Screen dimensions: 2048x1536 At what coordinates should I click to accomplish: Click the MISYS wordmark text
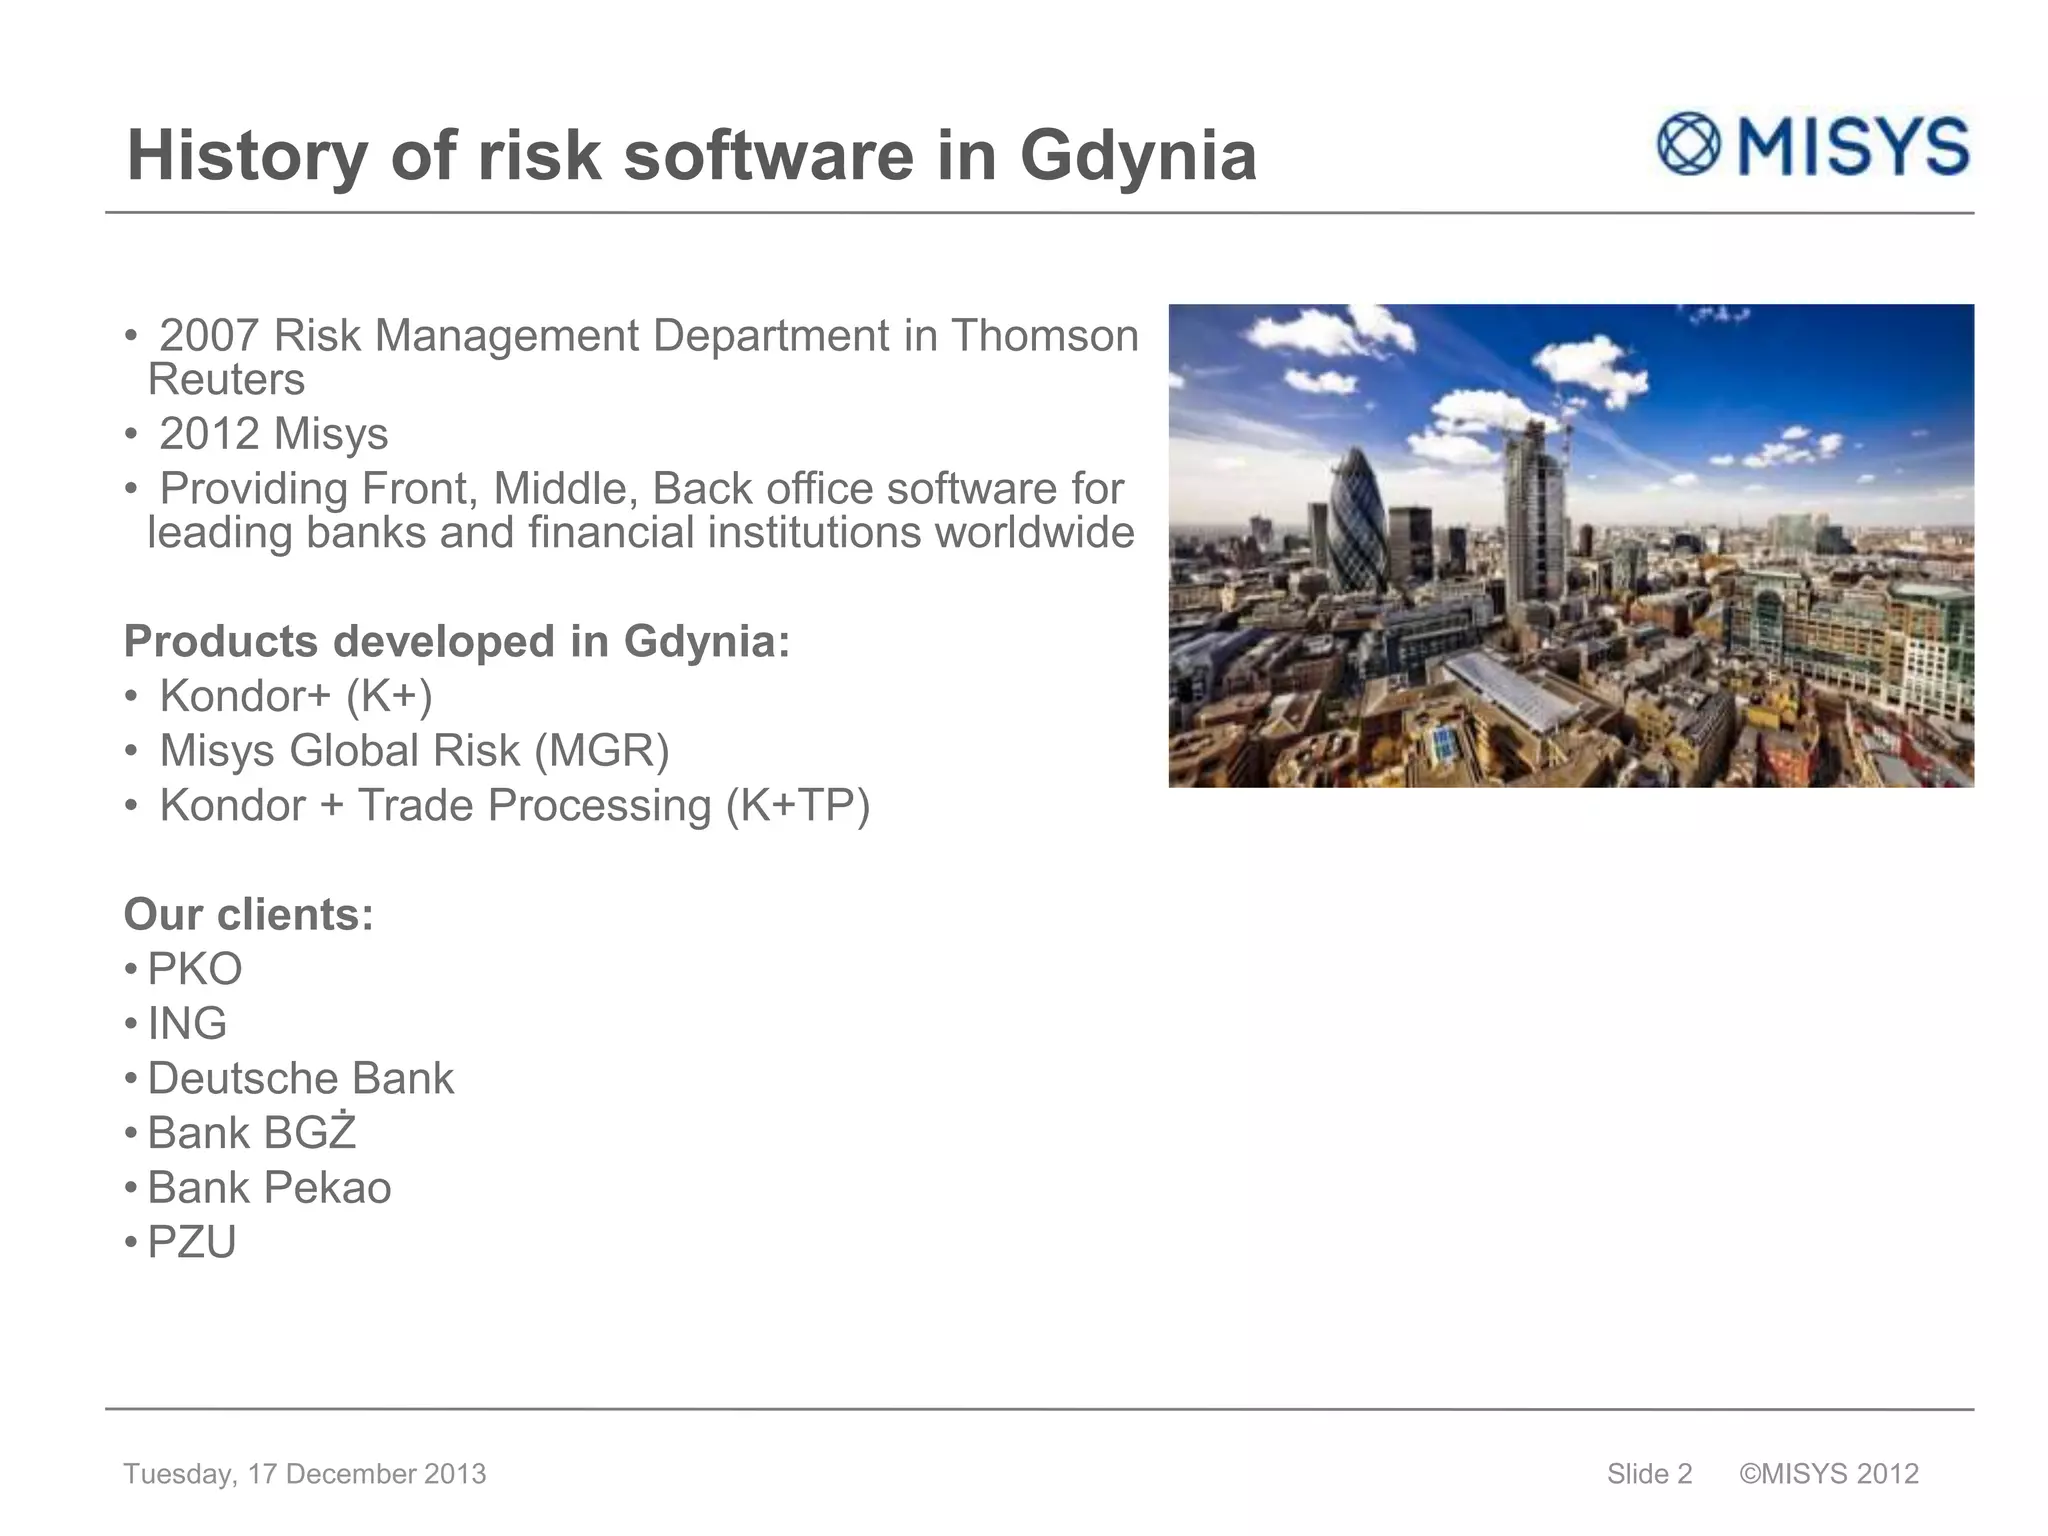1853,147
